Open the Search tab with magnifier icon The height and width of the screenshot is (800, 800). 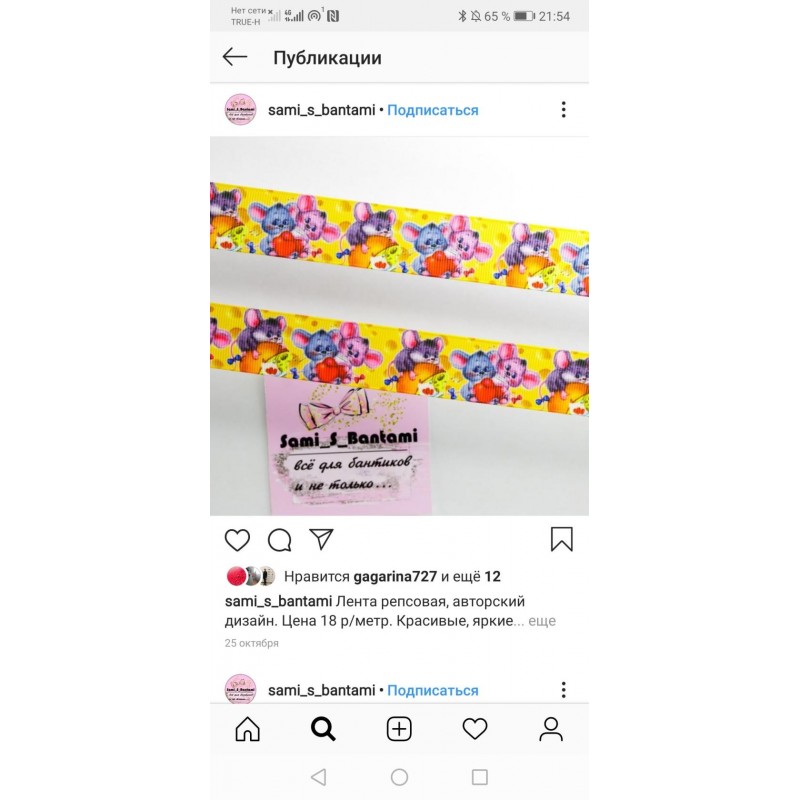click(323, 729)
